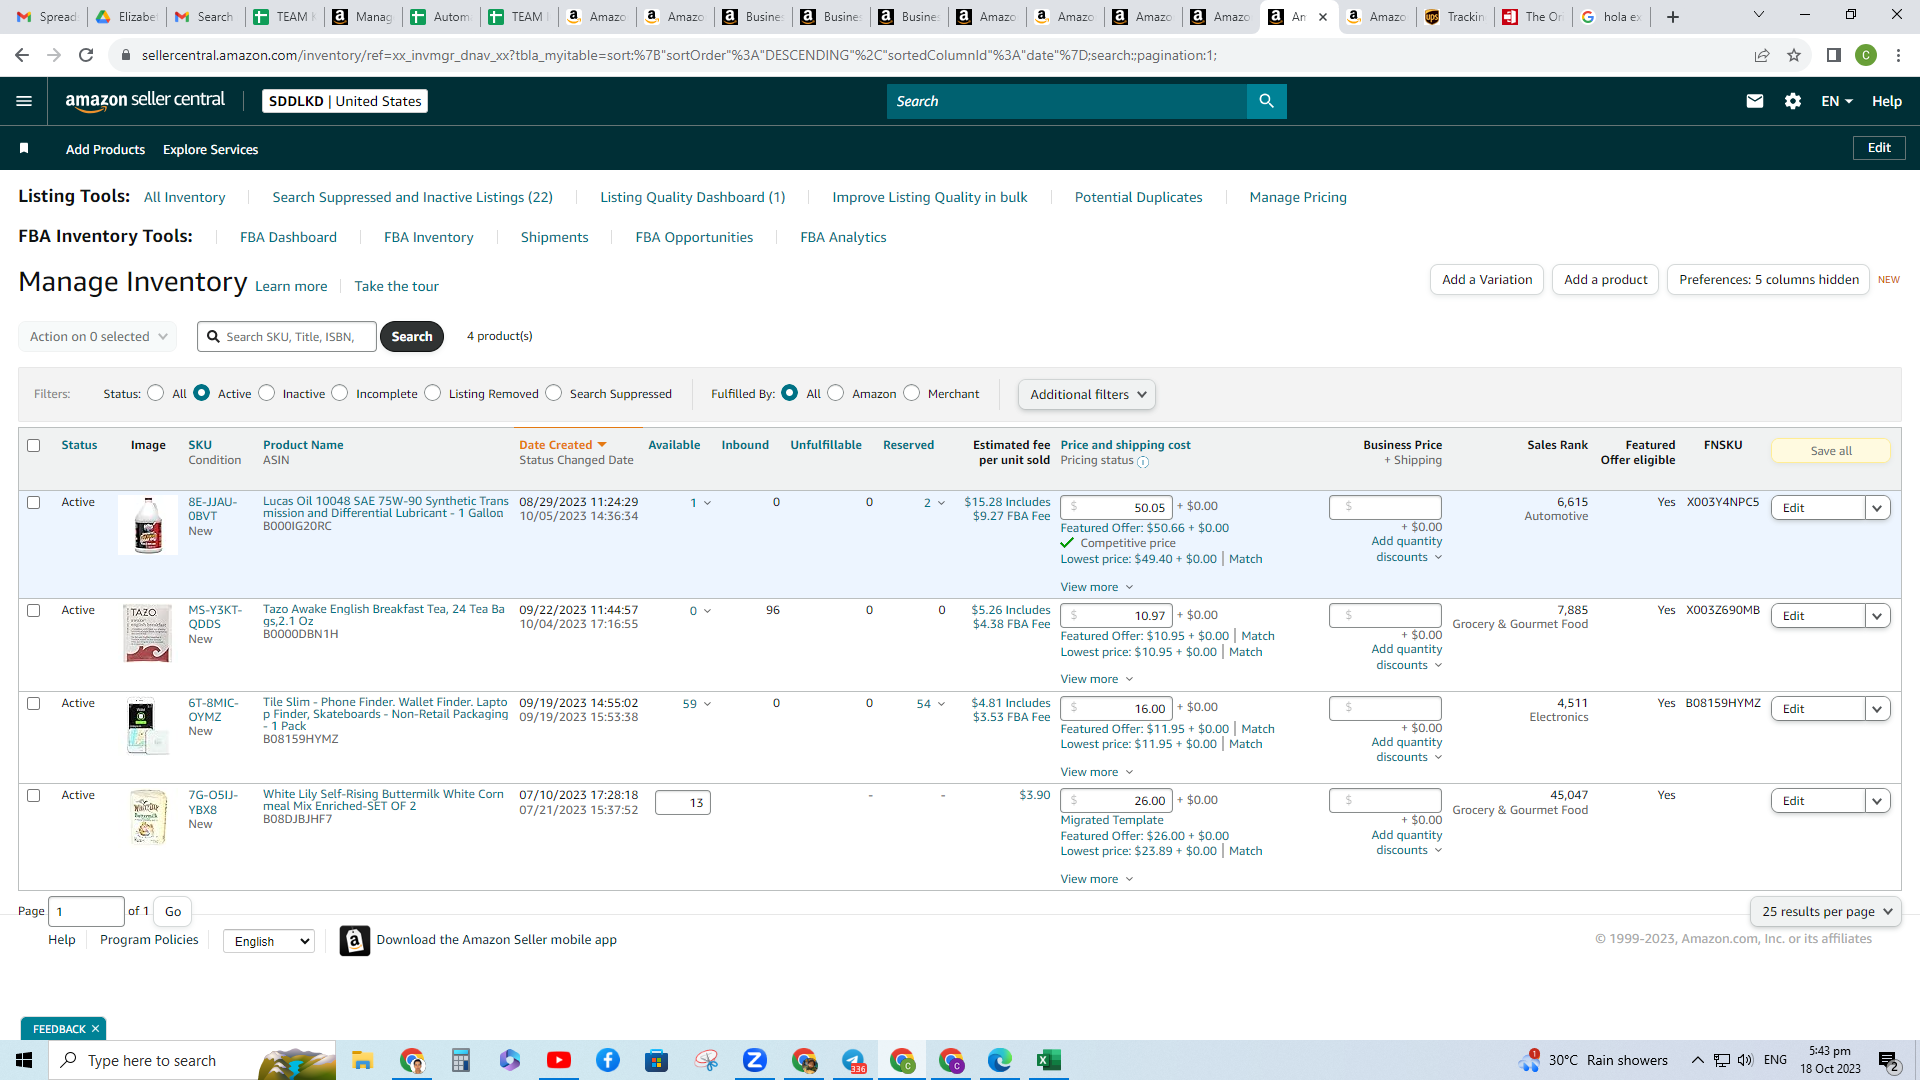Open the All Inventory listing tool
Image resolution: width=1920 pixels, height=1080 pixels.
coord(185,197)
